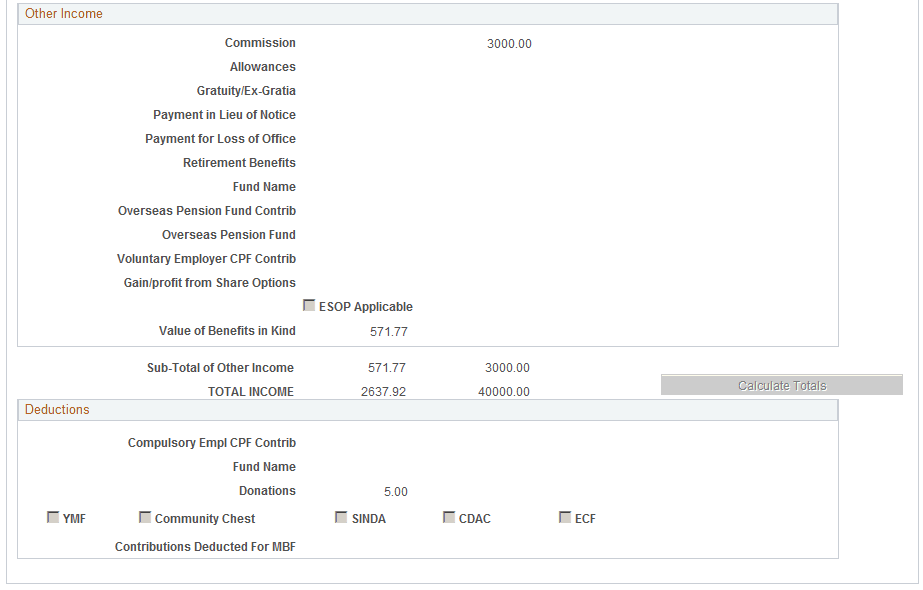Click the Allowances label
Viewport: 923px width, 590px height.
click(x=263, y=67)
